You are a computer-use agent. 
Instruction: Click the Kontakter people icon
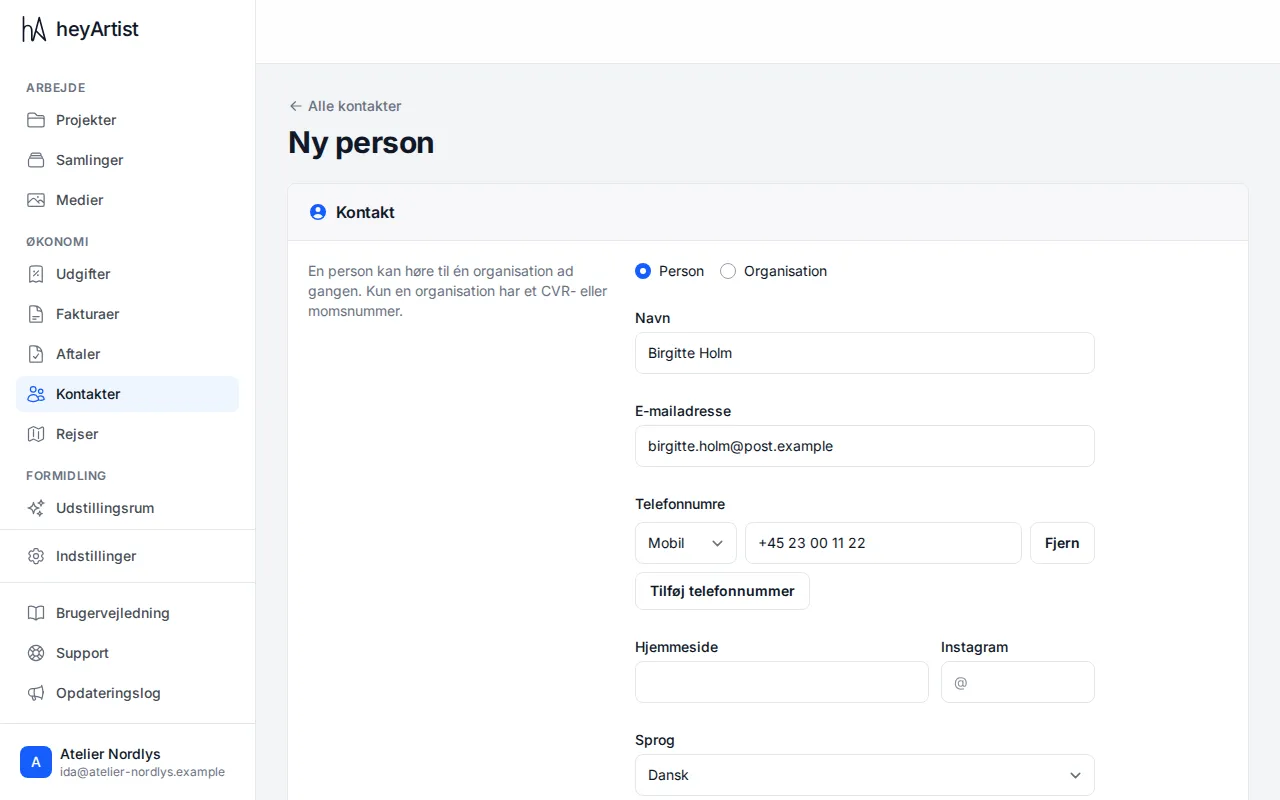click(x=36, y=394)
